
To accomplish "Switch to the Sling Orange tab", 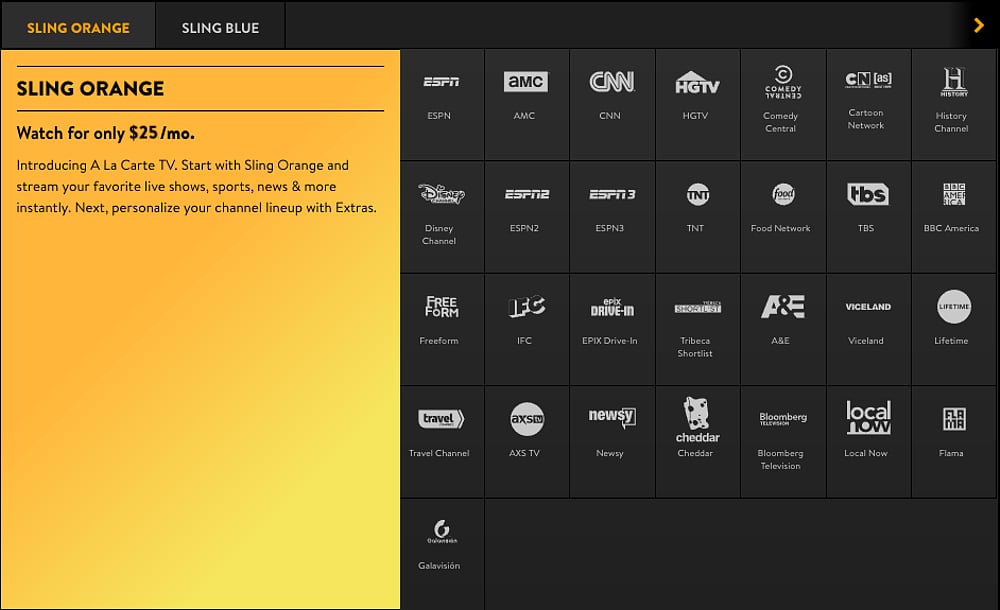I will pos(78,27).
